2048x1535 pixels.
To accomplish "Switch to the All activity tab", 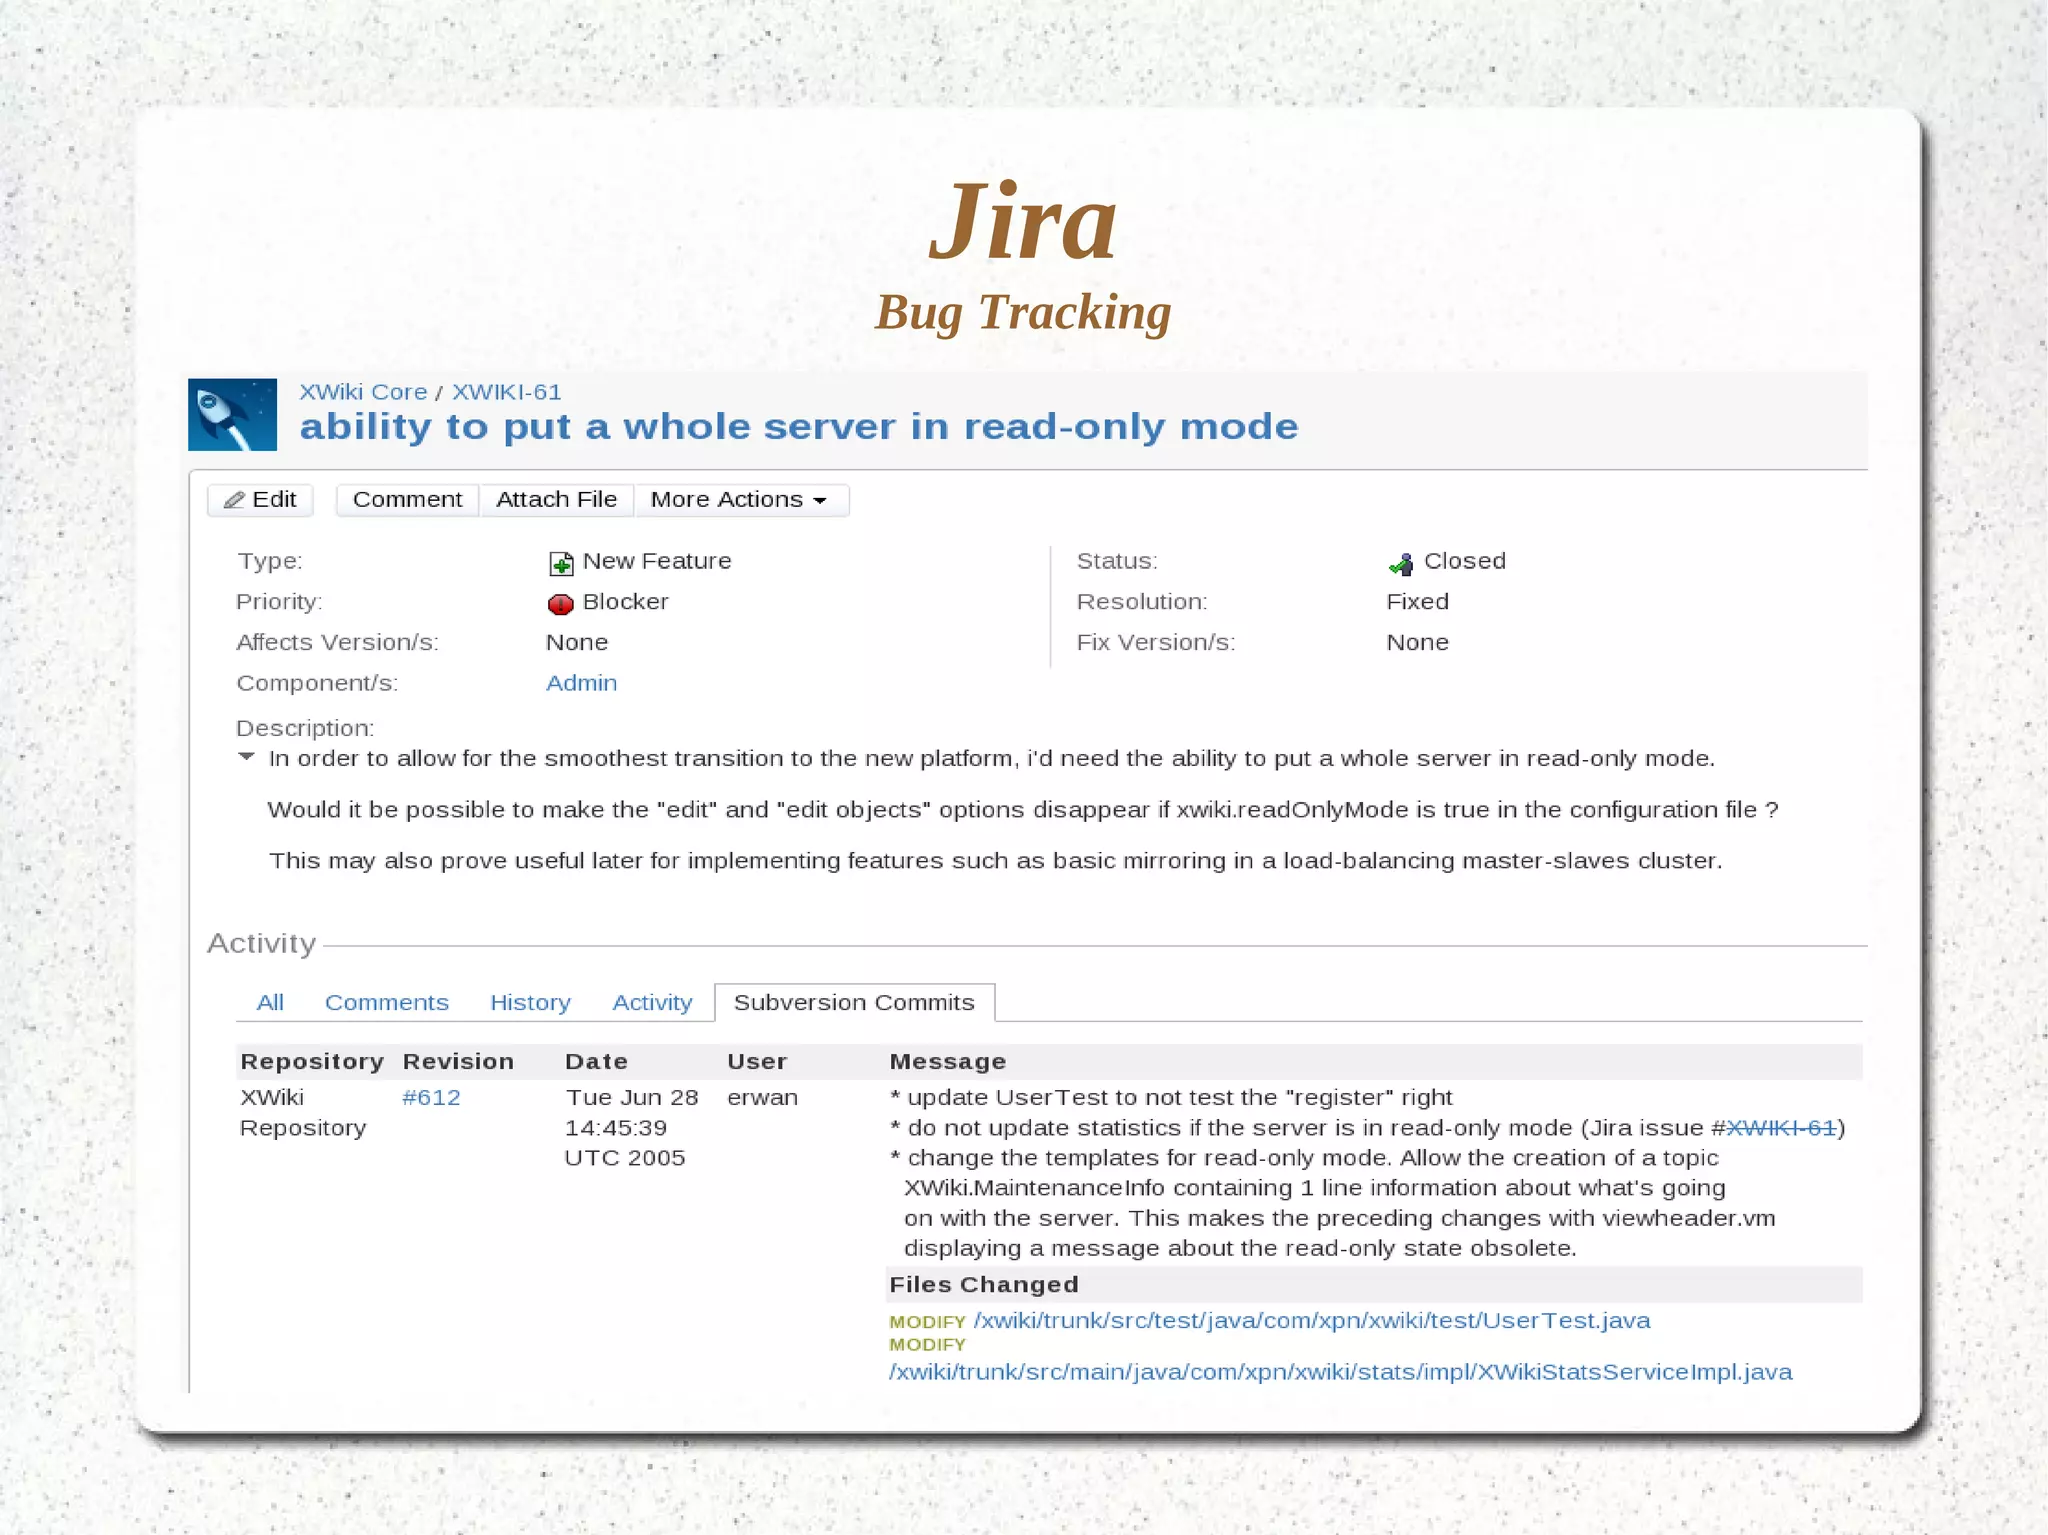I will click(270, 1002).
